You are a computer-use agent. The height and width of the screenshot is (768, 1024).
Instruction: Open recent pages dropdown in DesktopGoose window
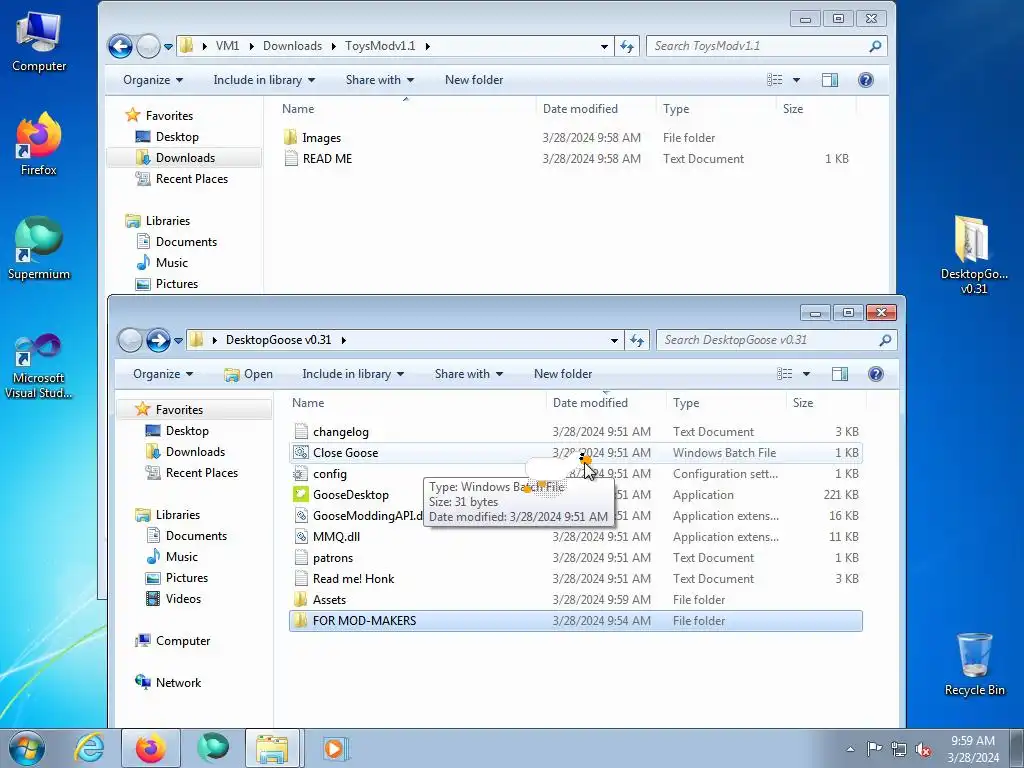click(178, 341)
